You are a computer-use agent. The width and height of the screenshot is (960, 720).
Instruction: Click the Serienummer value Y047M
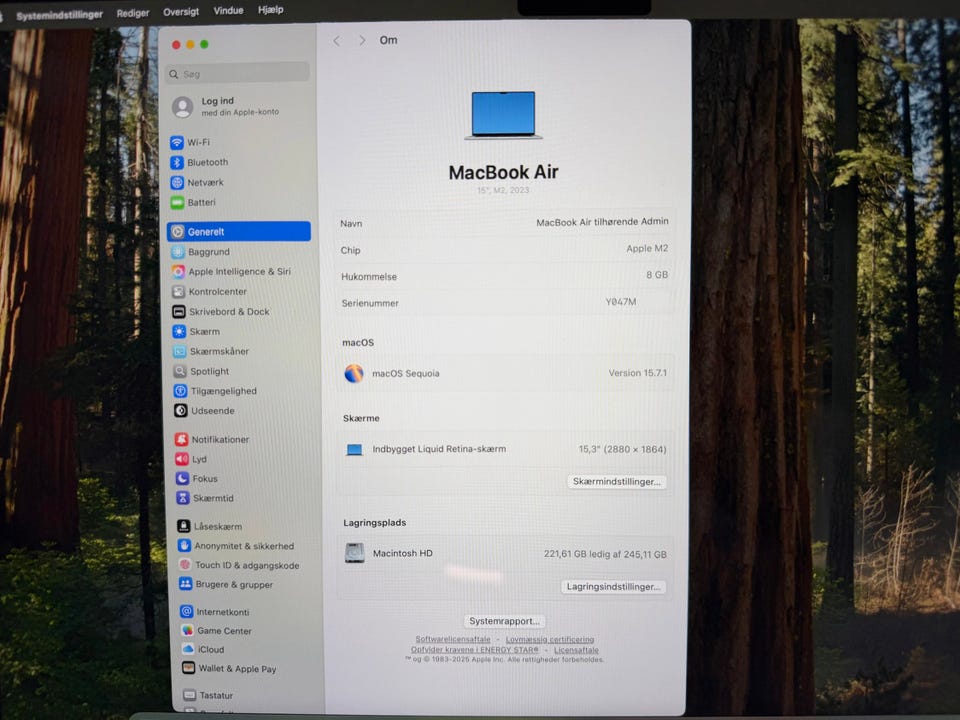(621, 302)
